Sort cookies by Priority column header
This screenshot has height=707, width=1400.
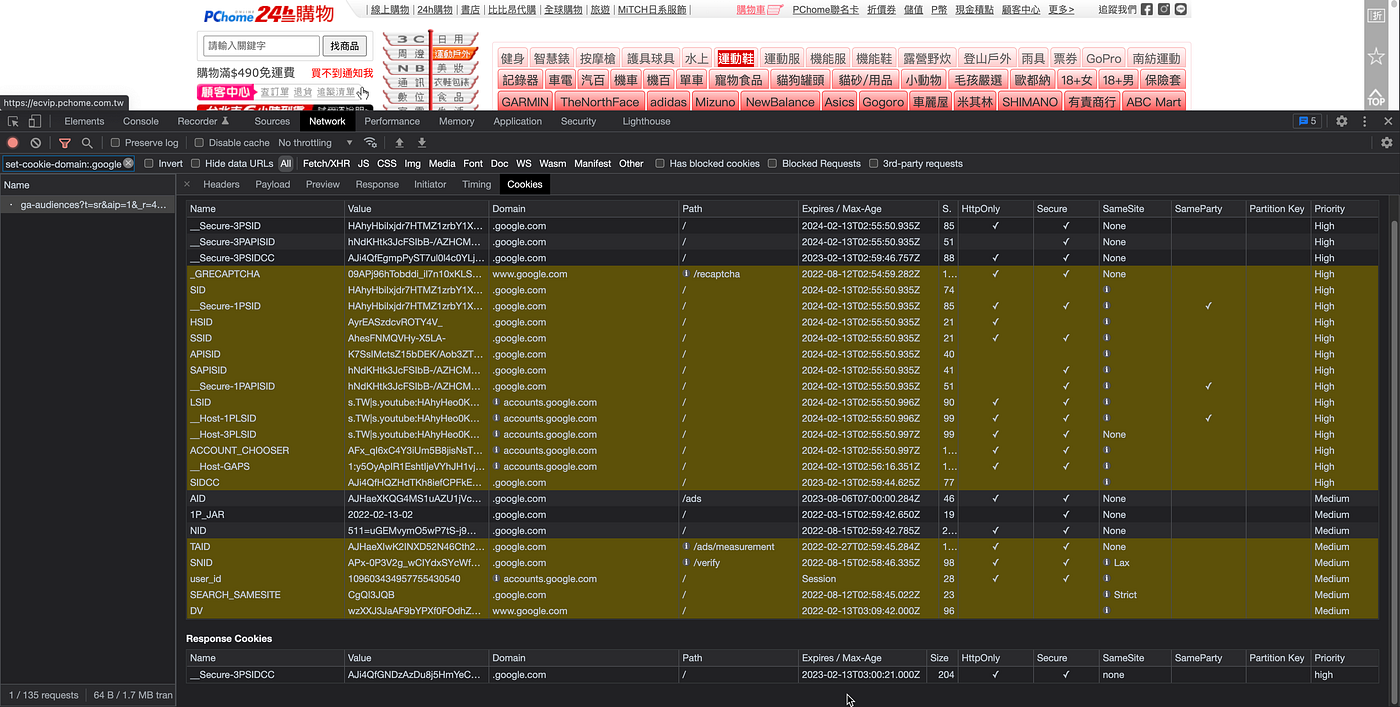[x=1345, y=209]
